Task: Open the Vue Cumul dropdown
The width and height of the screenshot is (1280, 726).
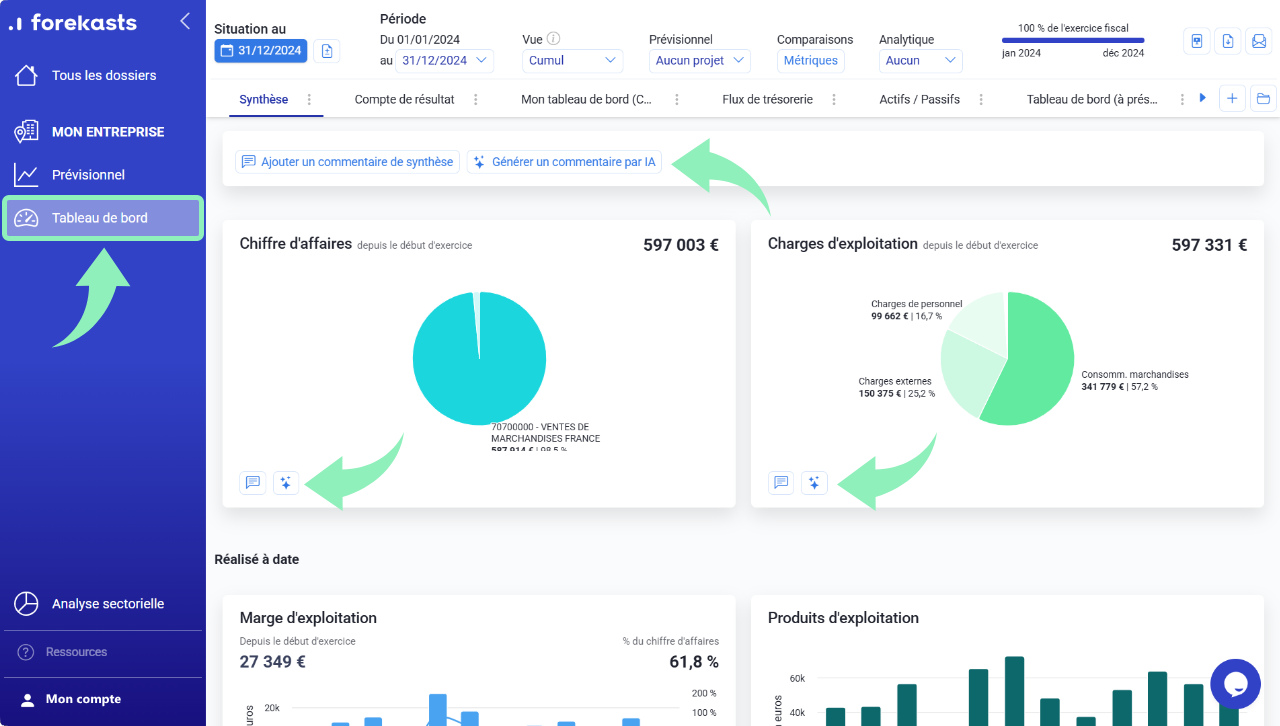Action: pyautogui.click(x=573, y=60)
